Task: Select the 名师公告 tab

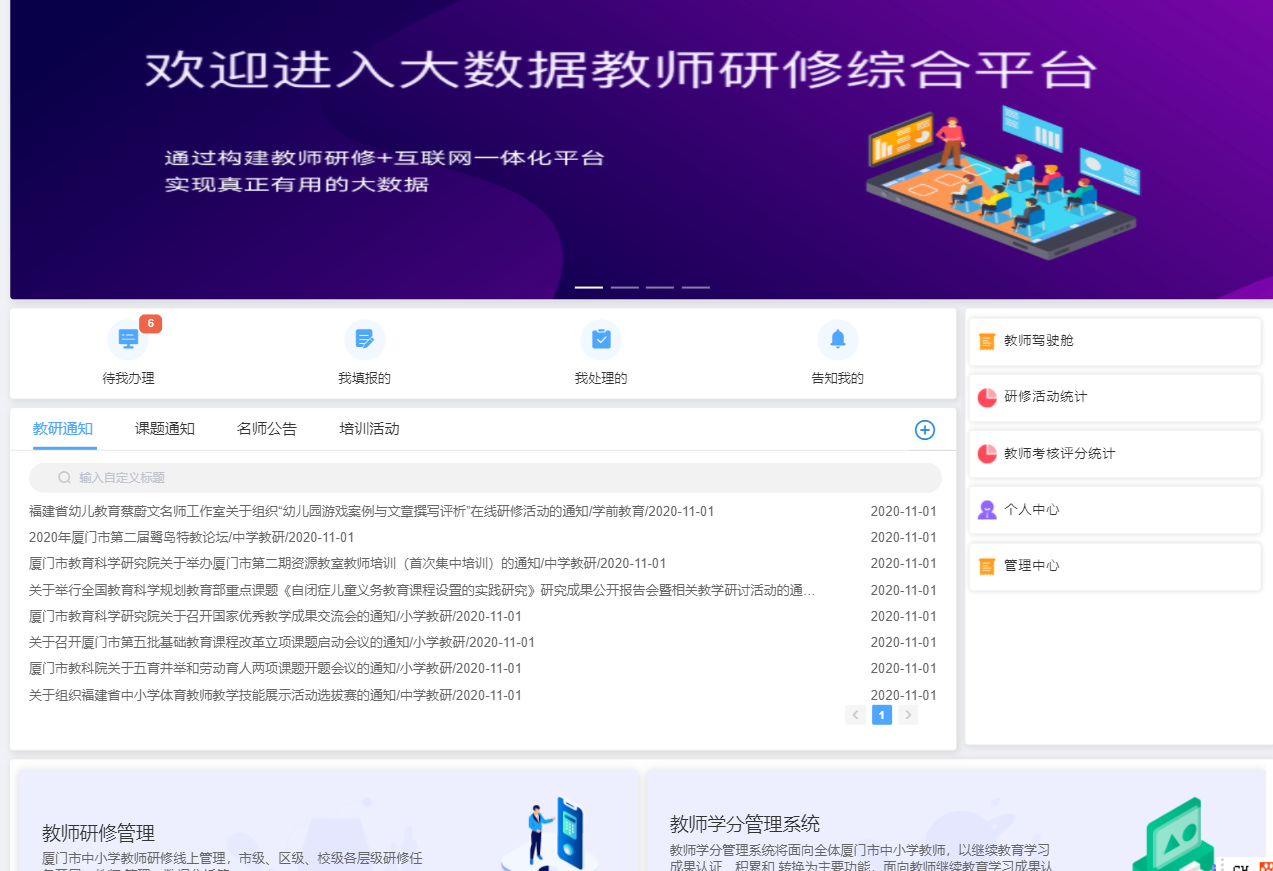Action: [x=266, y=428]
